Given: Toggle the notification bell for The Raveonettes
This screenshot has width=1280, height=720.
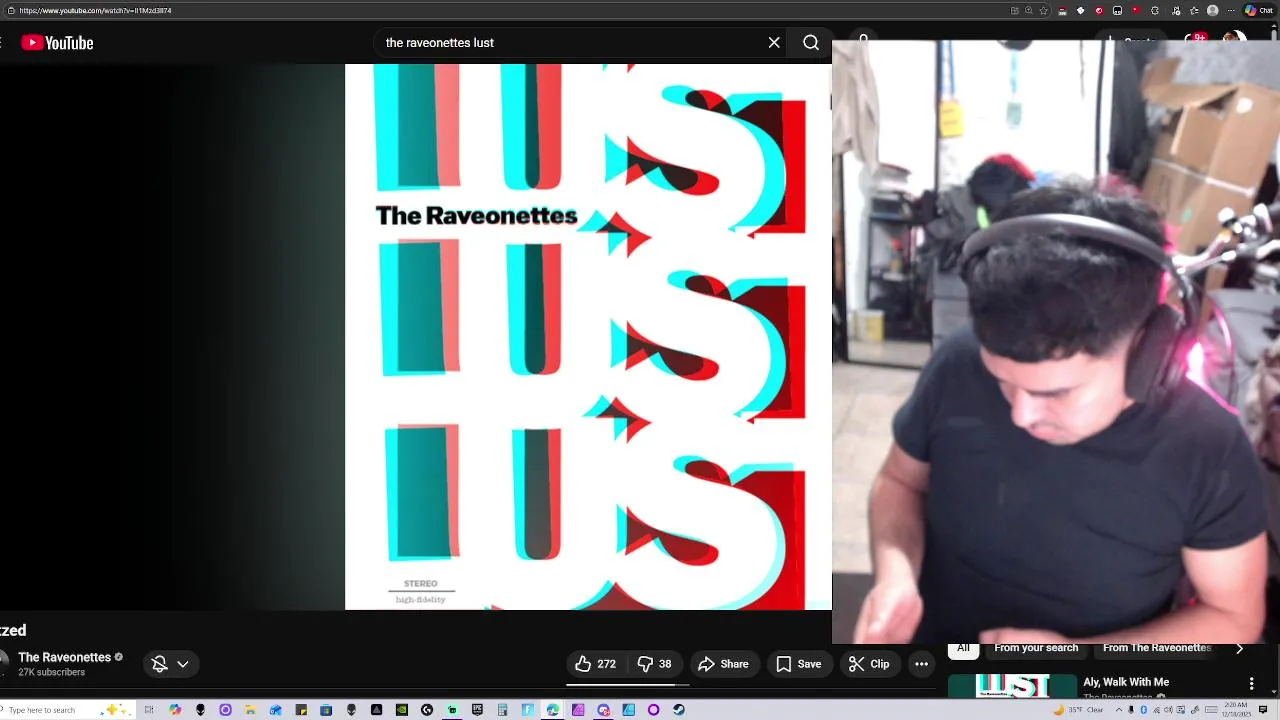Looking at the screenshot, I should (x=159, y=664).
